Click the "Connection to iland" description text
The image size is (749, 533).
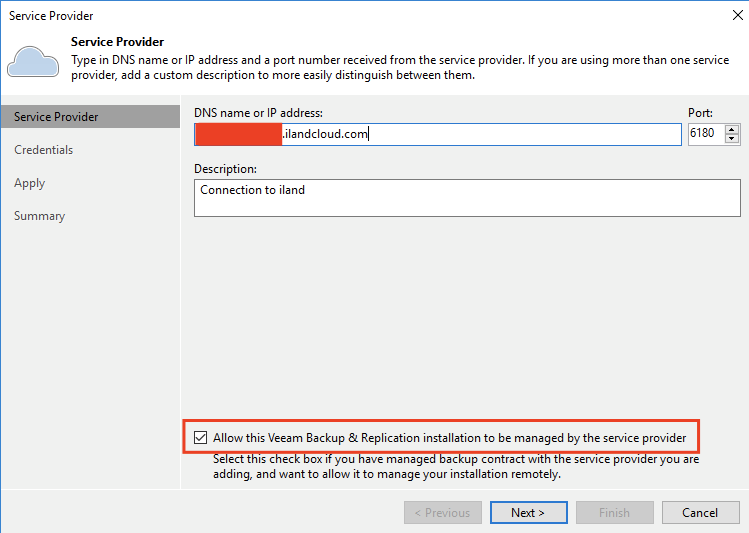pos(252,189)
